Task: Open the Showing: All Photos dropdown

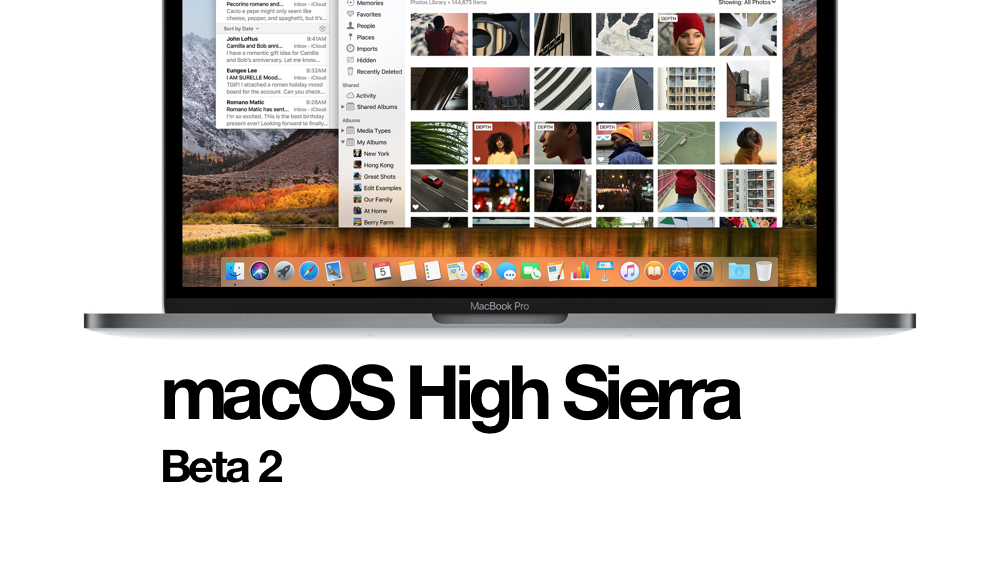Action: point(747,3)
